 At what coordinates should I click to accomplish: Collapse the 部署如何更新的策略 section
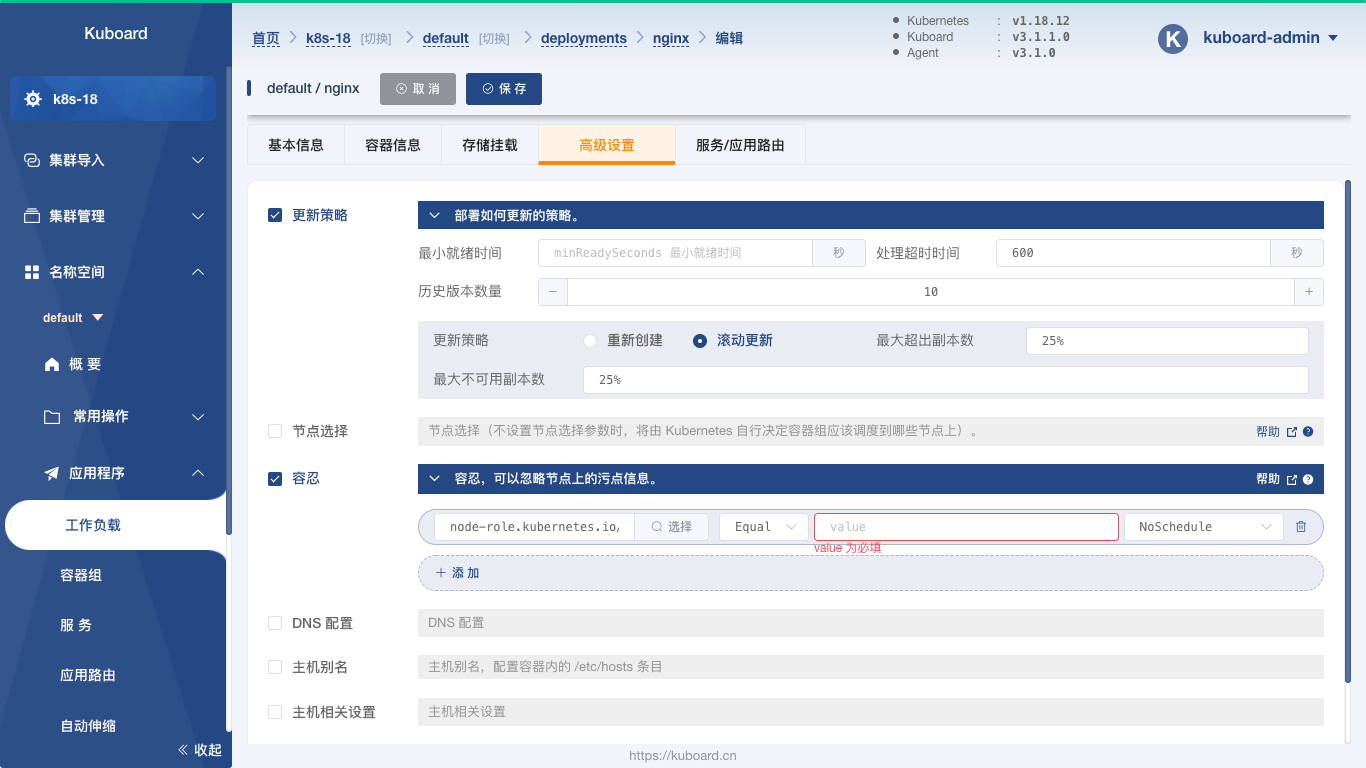[434, 215]
